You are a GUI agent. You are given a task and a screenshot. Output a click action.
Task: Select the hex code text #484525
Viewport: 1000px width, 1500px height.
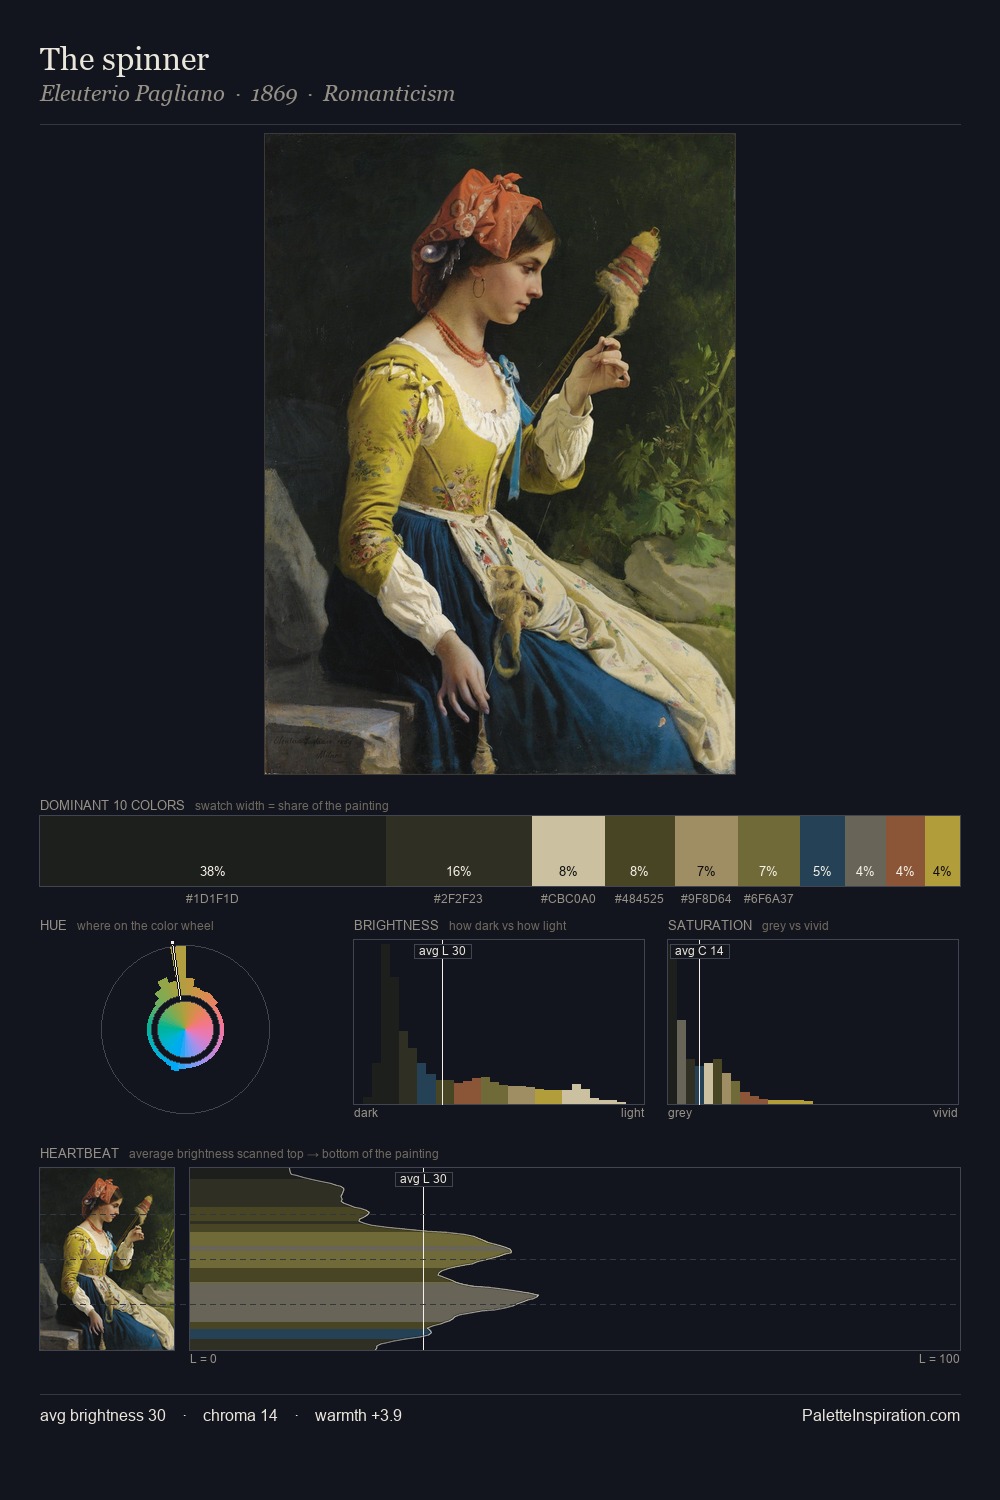pyautogui.click(x=639, y=899)
